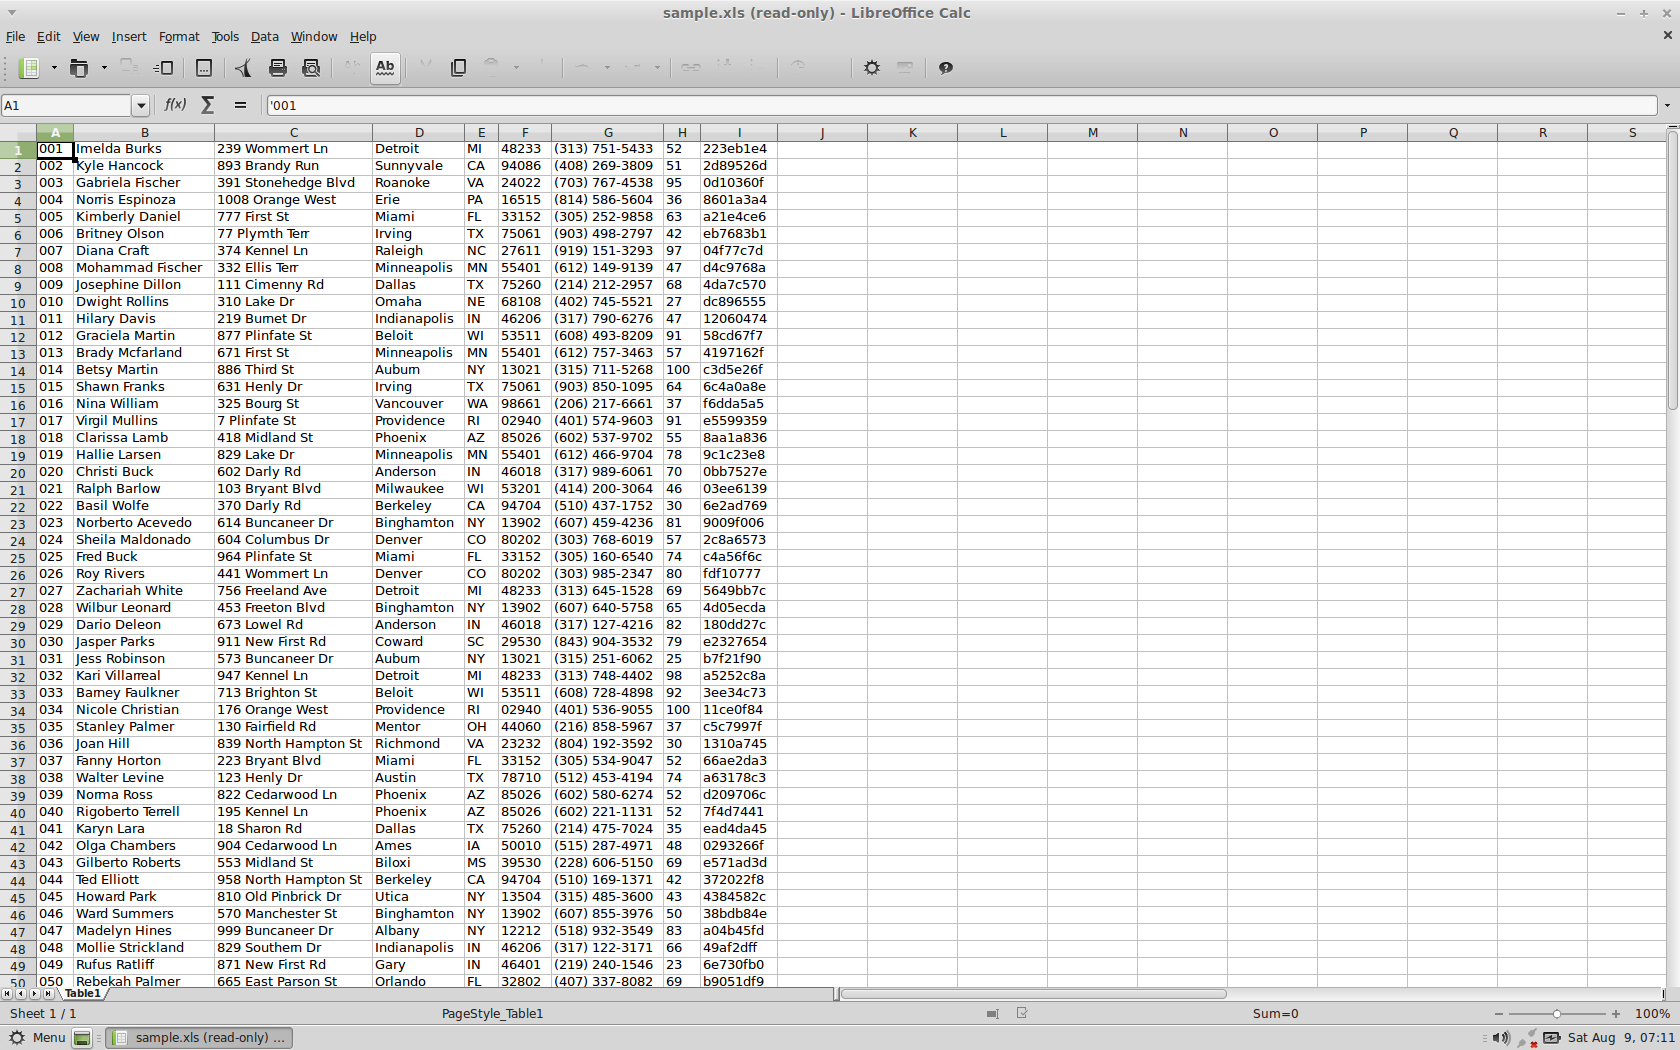Toggle the AutoSpellcheck Ab button

[x=385, y=68]
